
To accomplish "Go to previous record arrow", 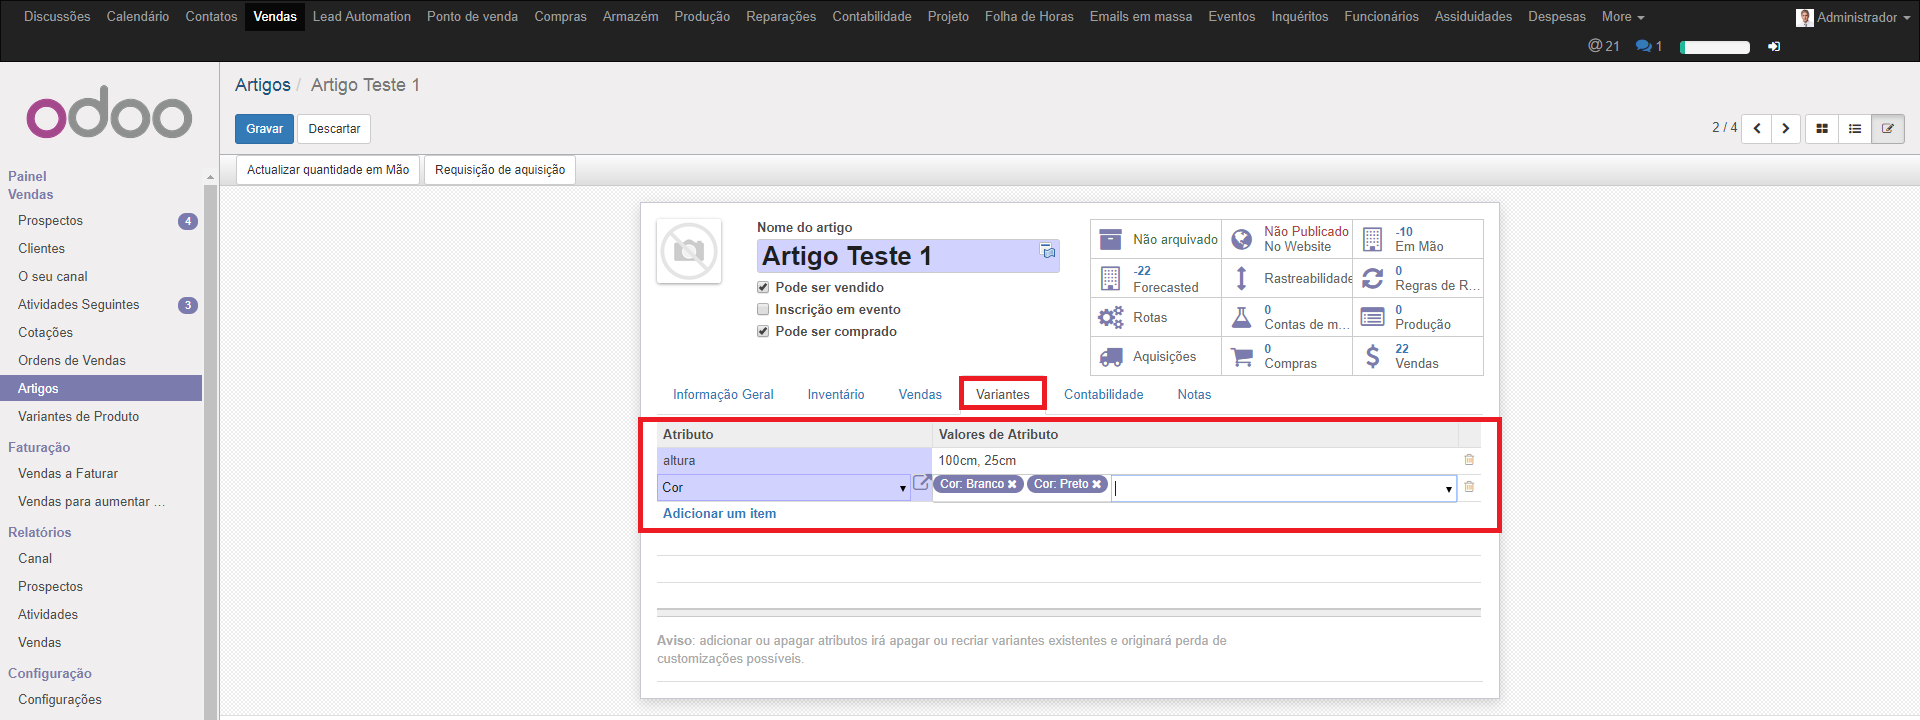I will point(1756,129).
